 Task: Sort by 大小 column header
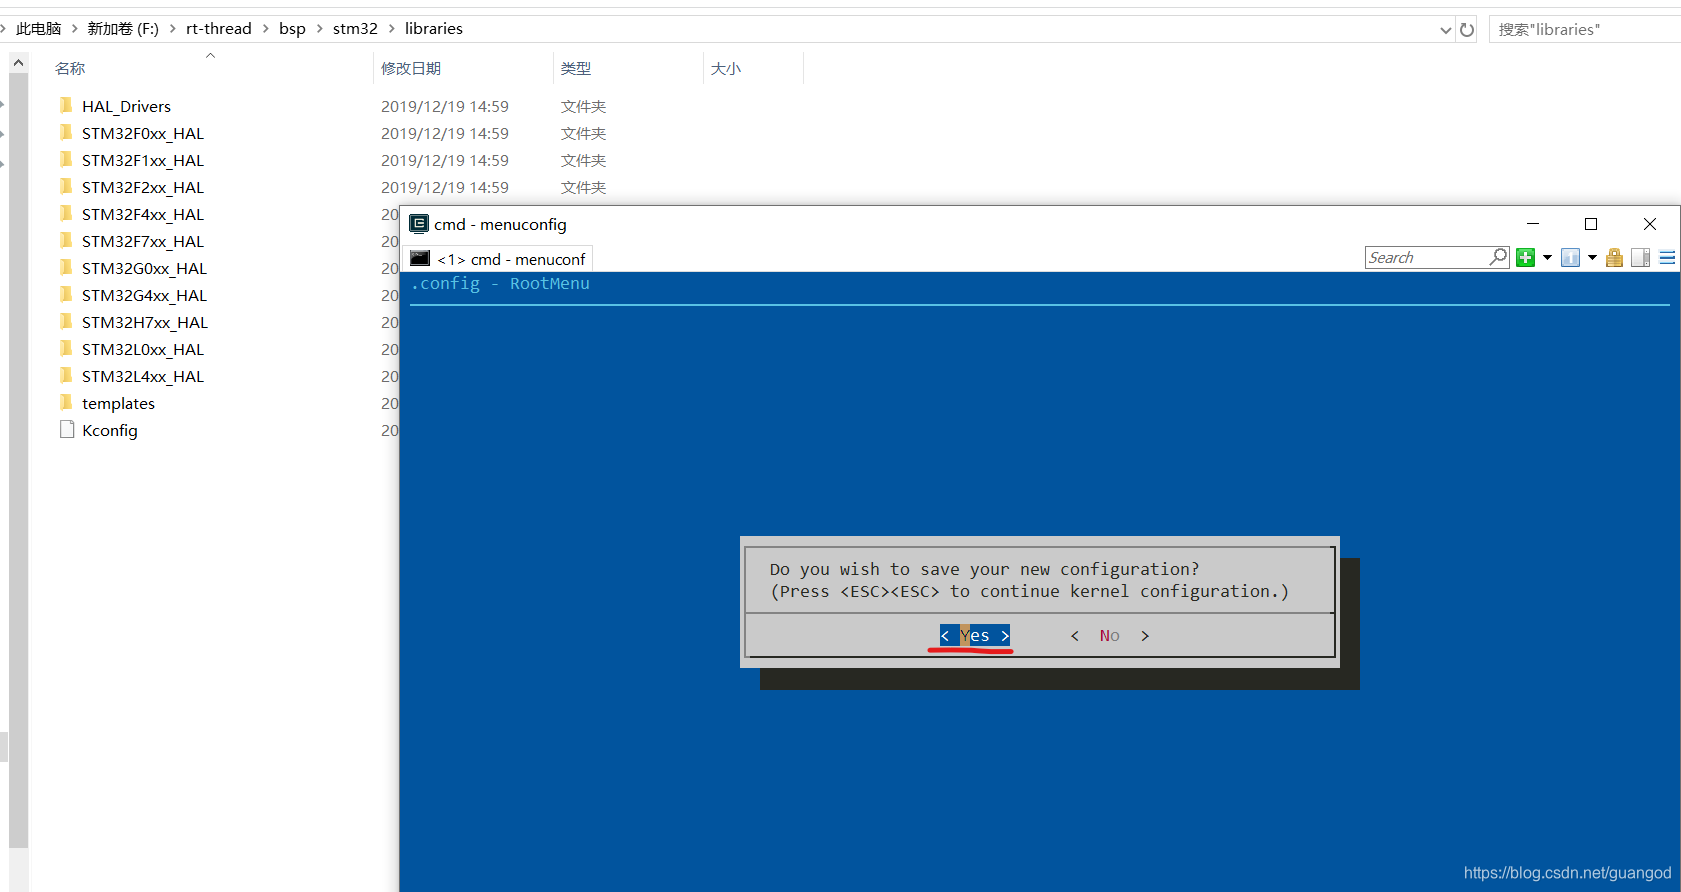coord(726,68)
